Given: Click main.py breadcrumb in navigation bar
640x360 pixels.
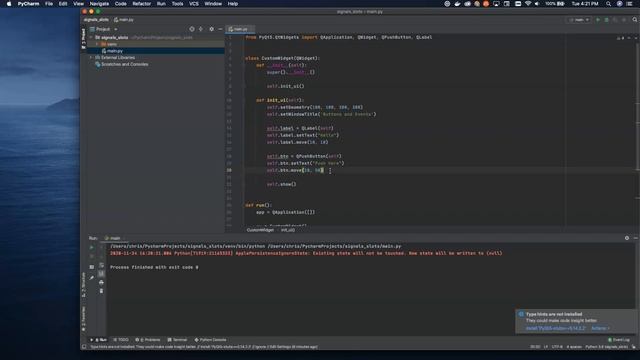Looking at the screenshot, I should point(124,20).
